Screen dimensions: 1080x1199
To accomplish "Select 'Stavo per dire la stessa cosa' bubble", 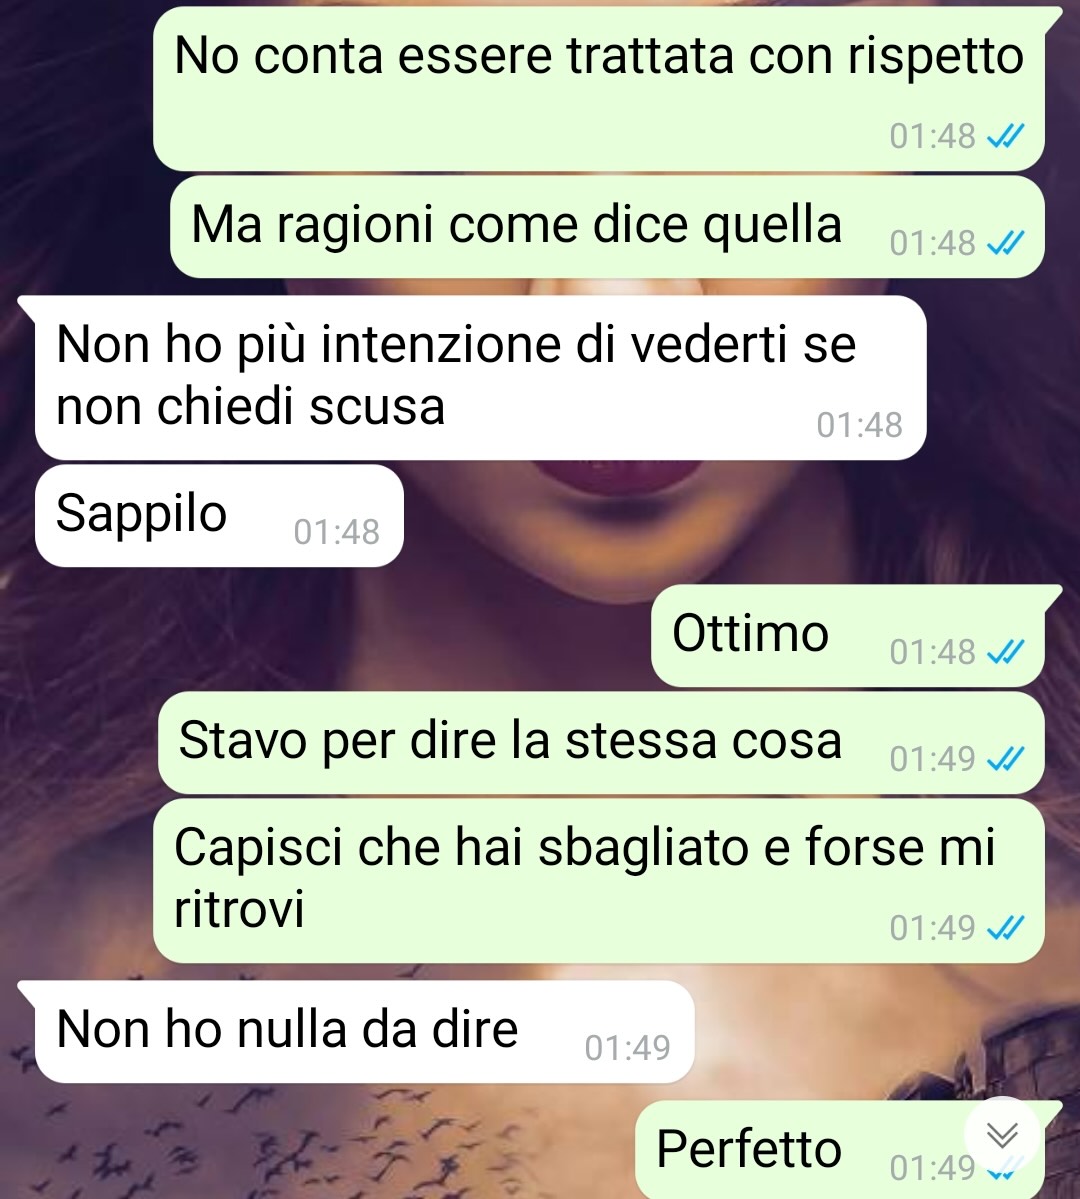I will 601,743.
